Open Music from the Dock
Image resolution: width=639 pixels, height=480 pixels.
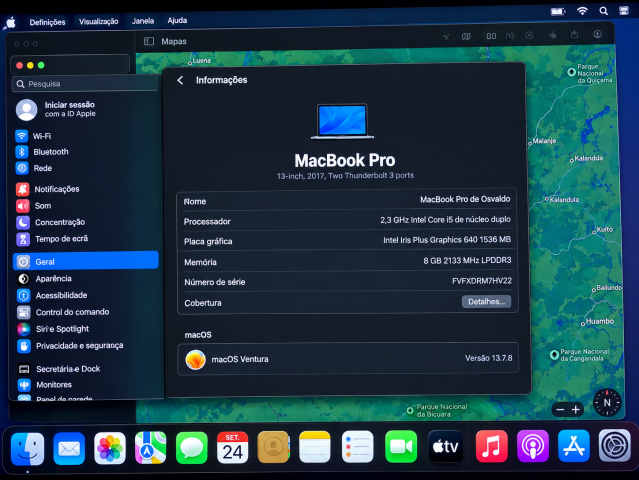coord(491,446)
